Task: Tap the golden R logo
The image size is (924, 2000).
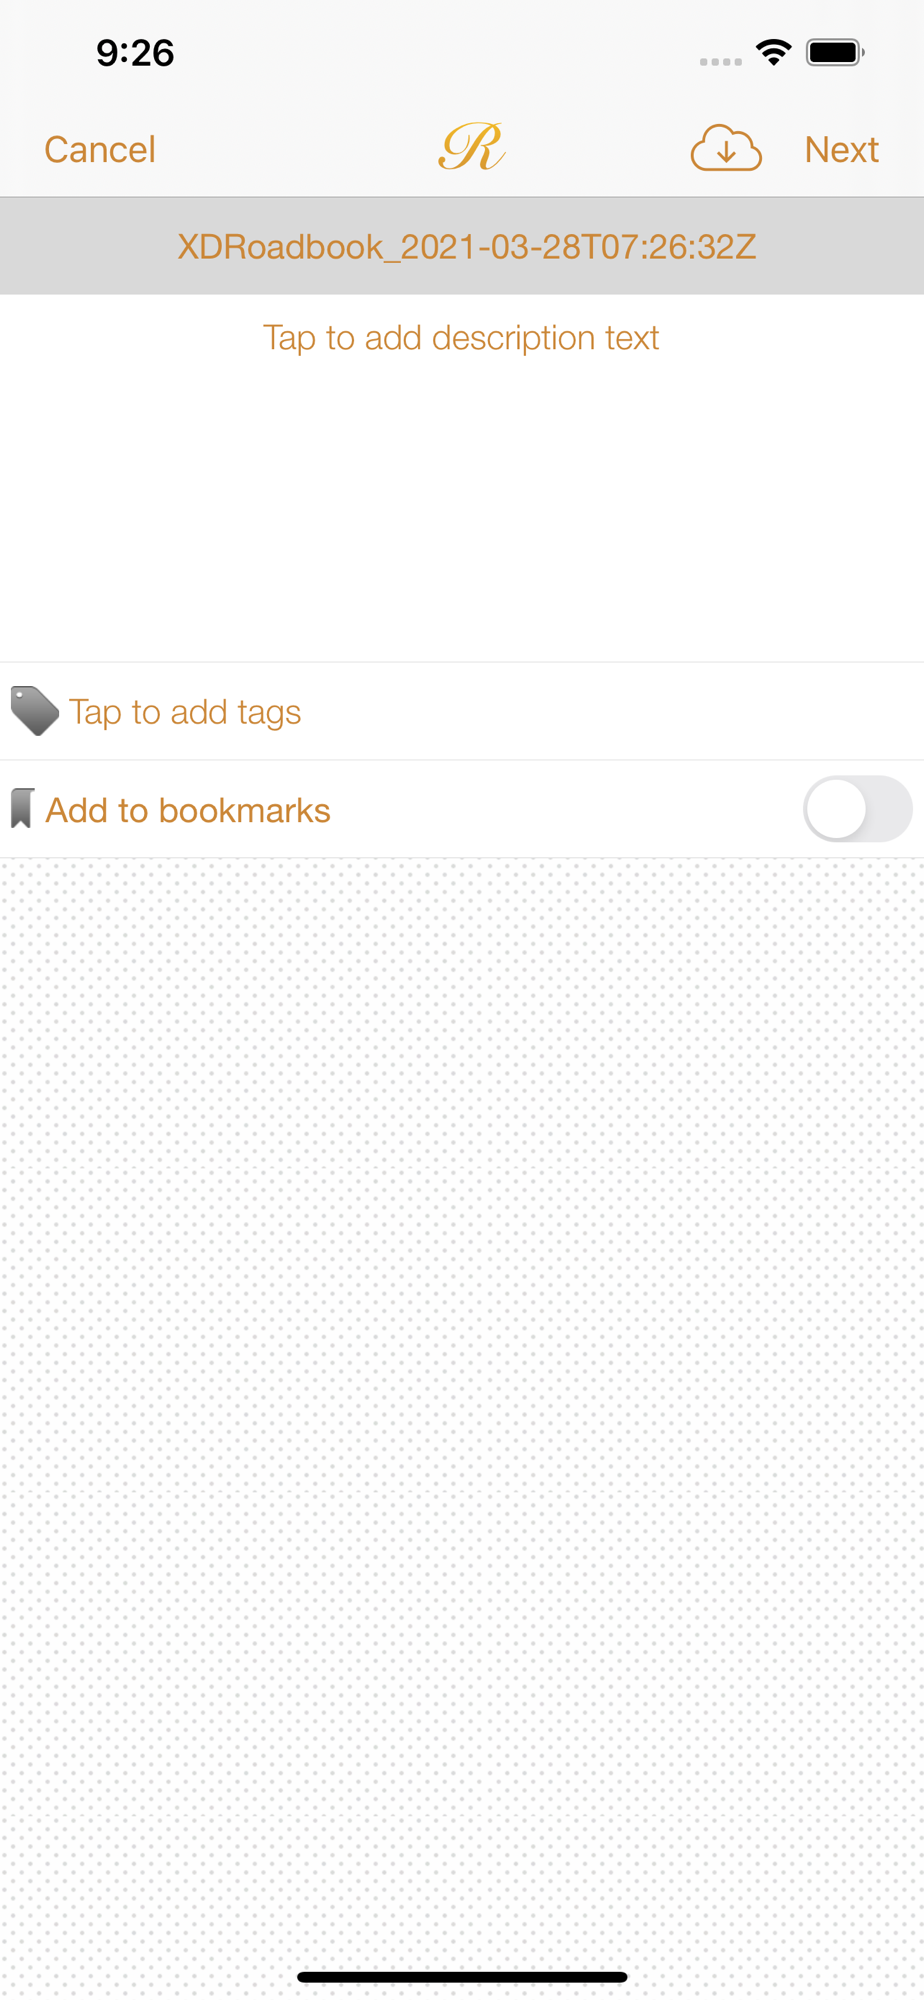Action: coord(471,147)
